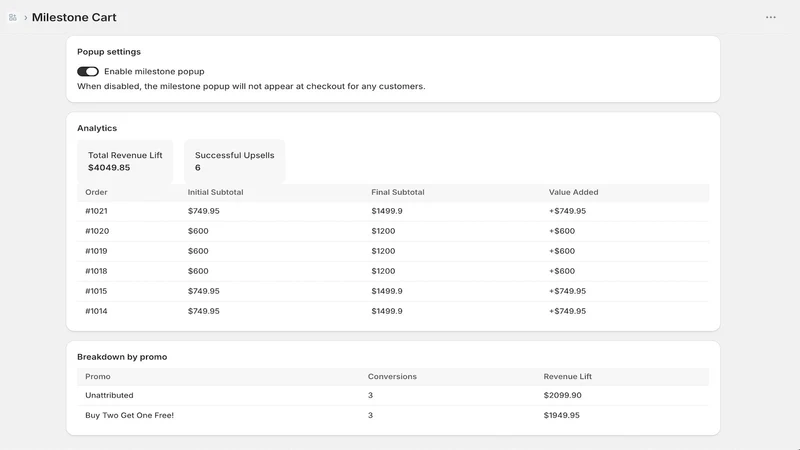This screenshot has width=800, height=450.
Task: Click the Conversions column header
Action: (x=392, y=377)
